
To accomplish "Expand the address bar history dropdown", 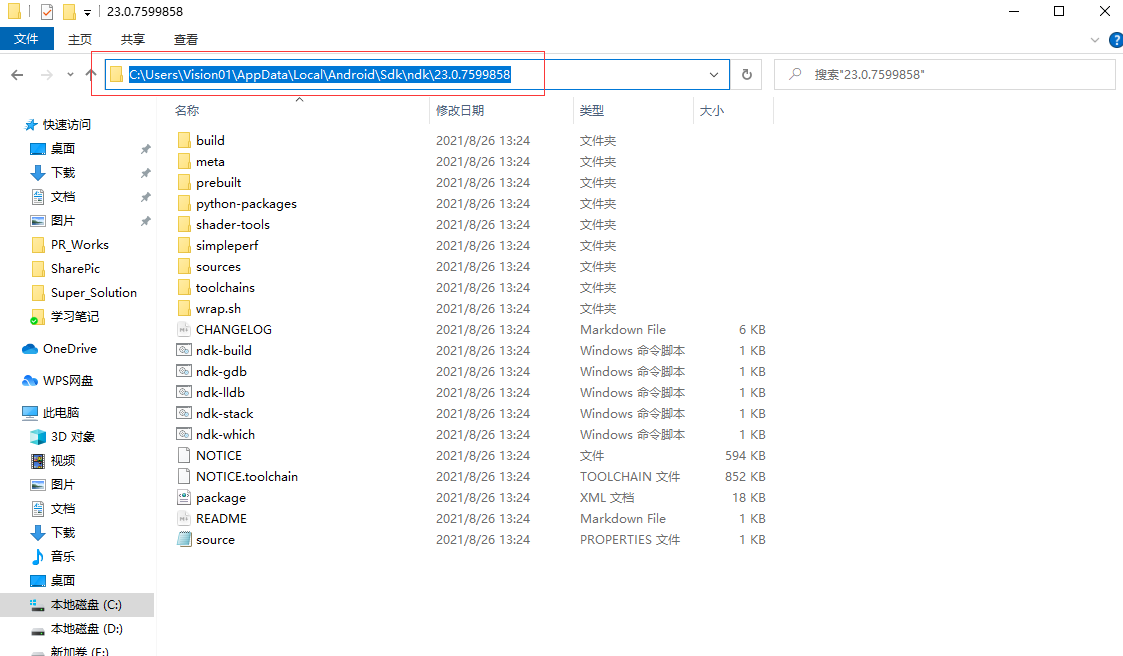I will tap(714, 74).
